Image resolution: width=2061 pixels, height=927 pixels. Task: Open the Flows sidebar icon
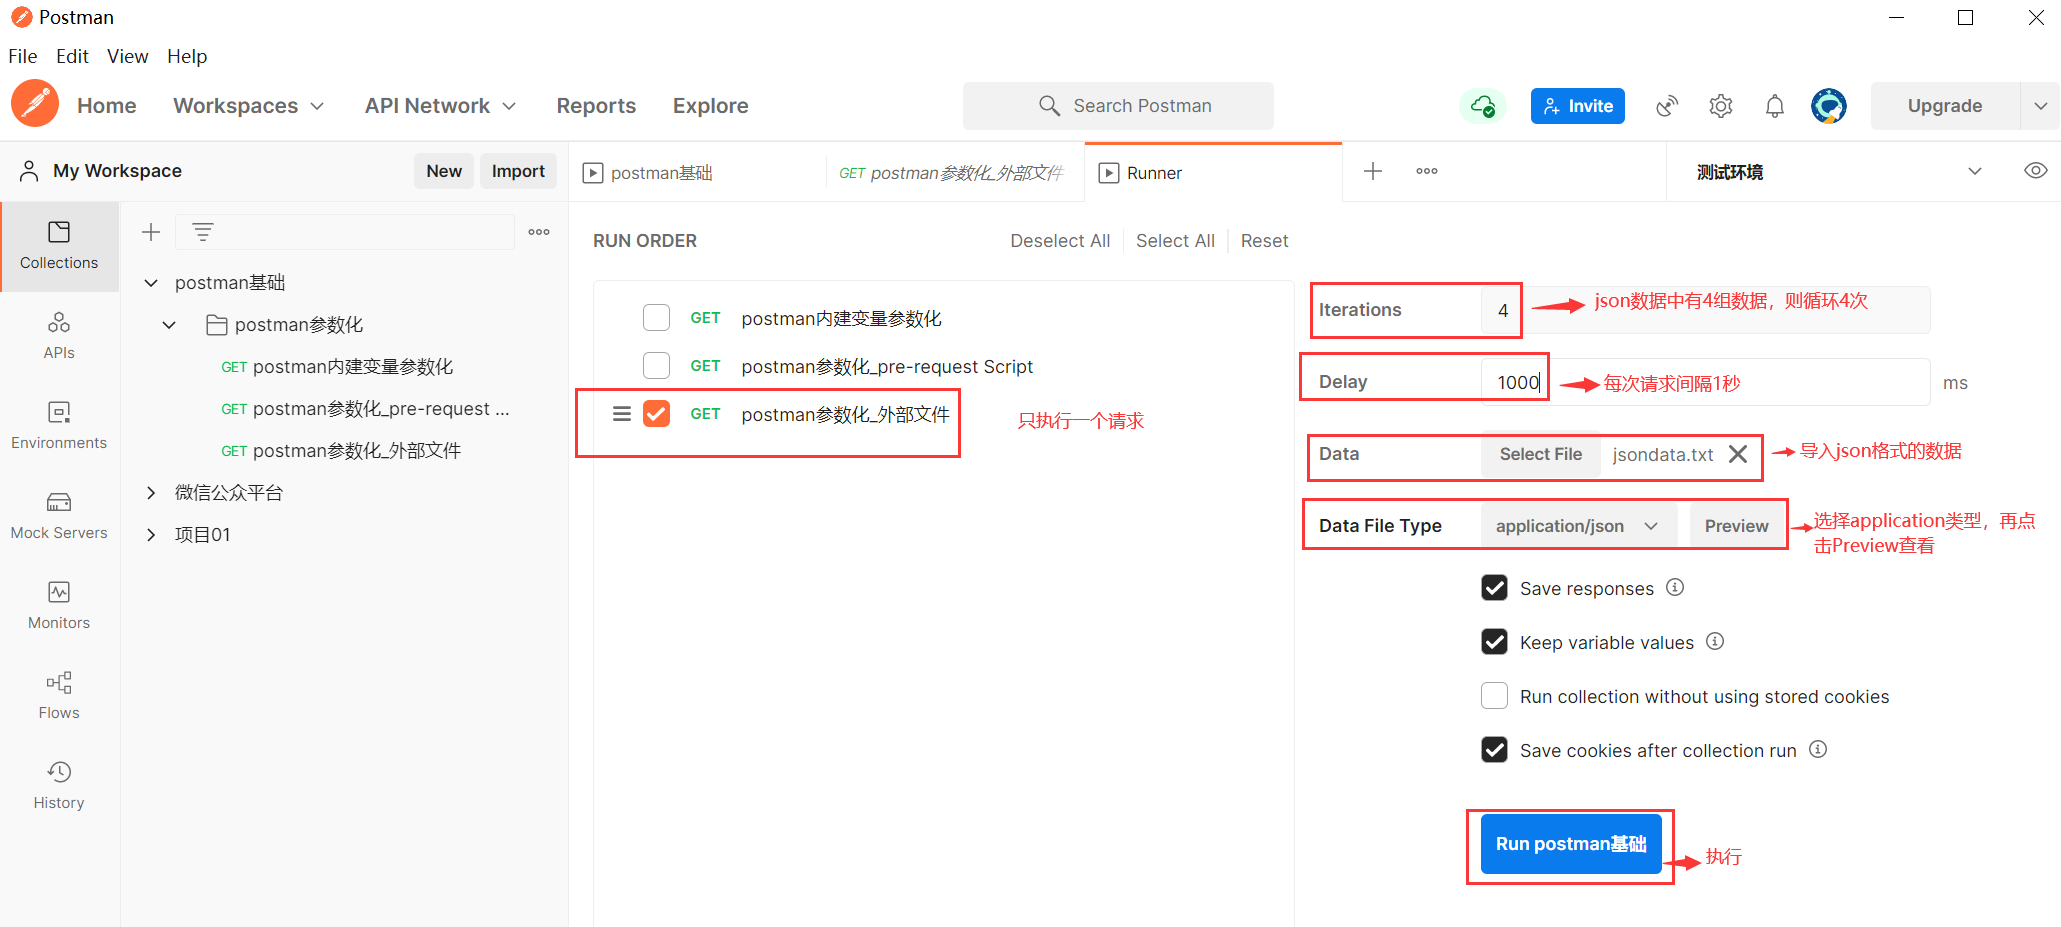coord(59,695)
